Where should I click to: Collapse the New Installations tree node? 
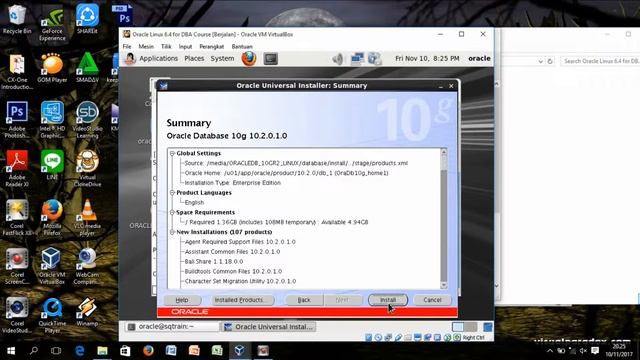tap(172, 232)
